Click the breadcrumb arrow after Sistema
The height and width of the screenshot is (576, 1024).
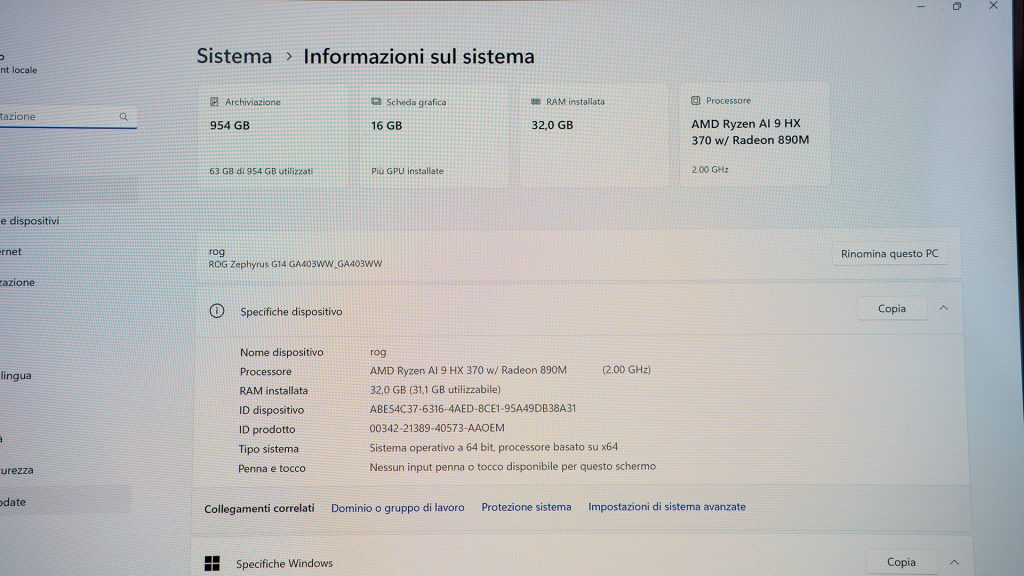pyautogui.click(x=289, y=57)
